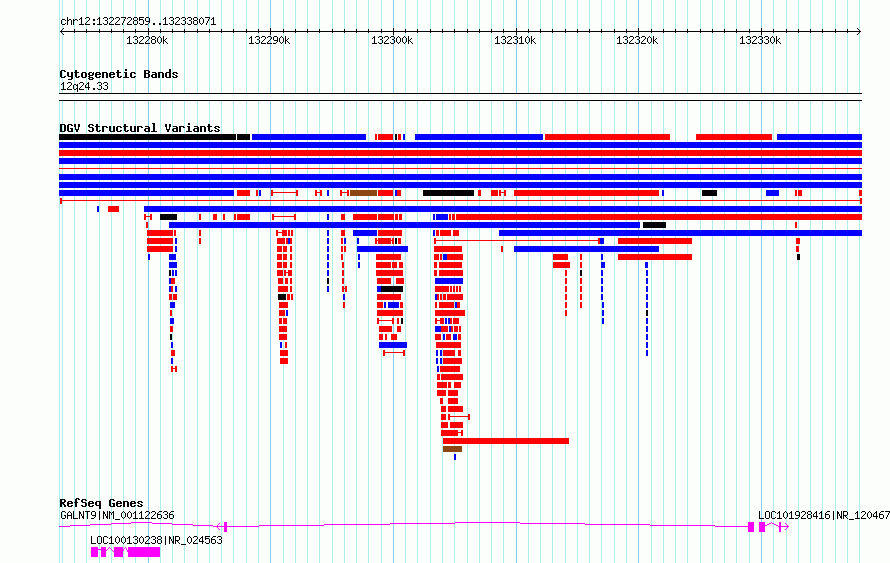Click the wide magenta exon before LOC101928416's glyph
Image resolution: width=890 pixels, height=563 pixels.
point(751,527)
